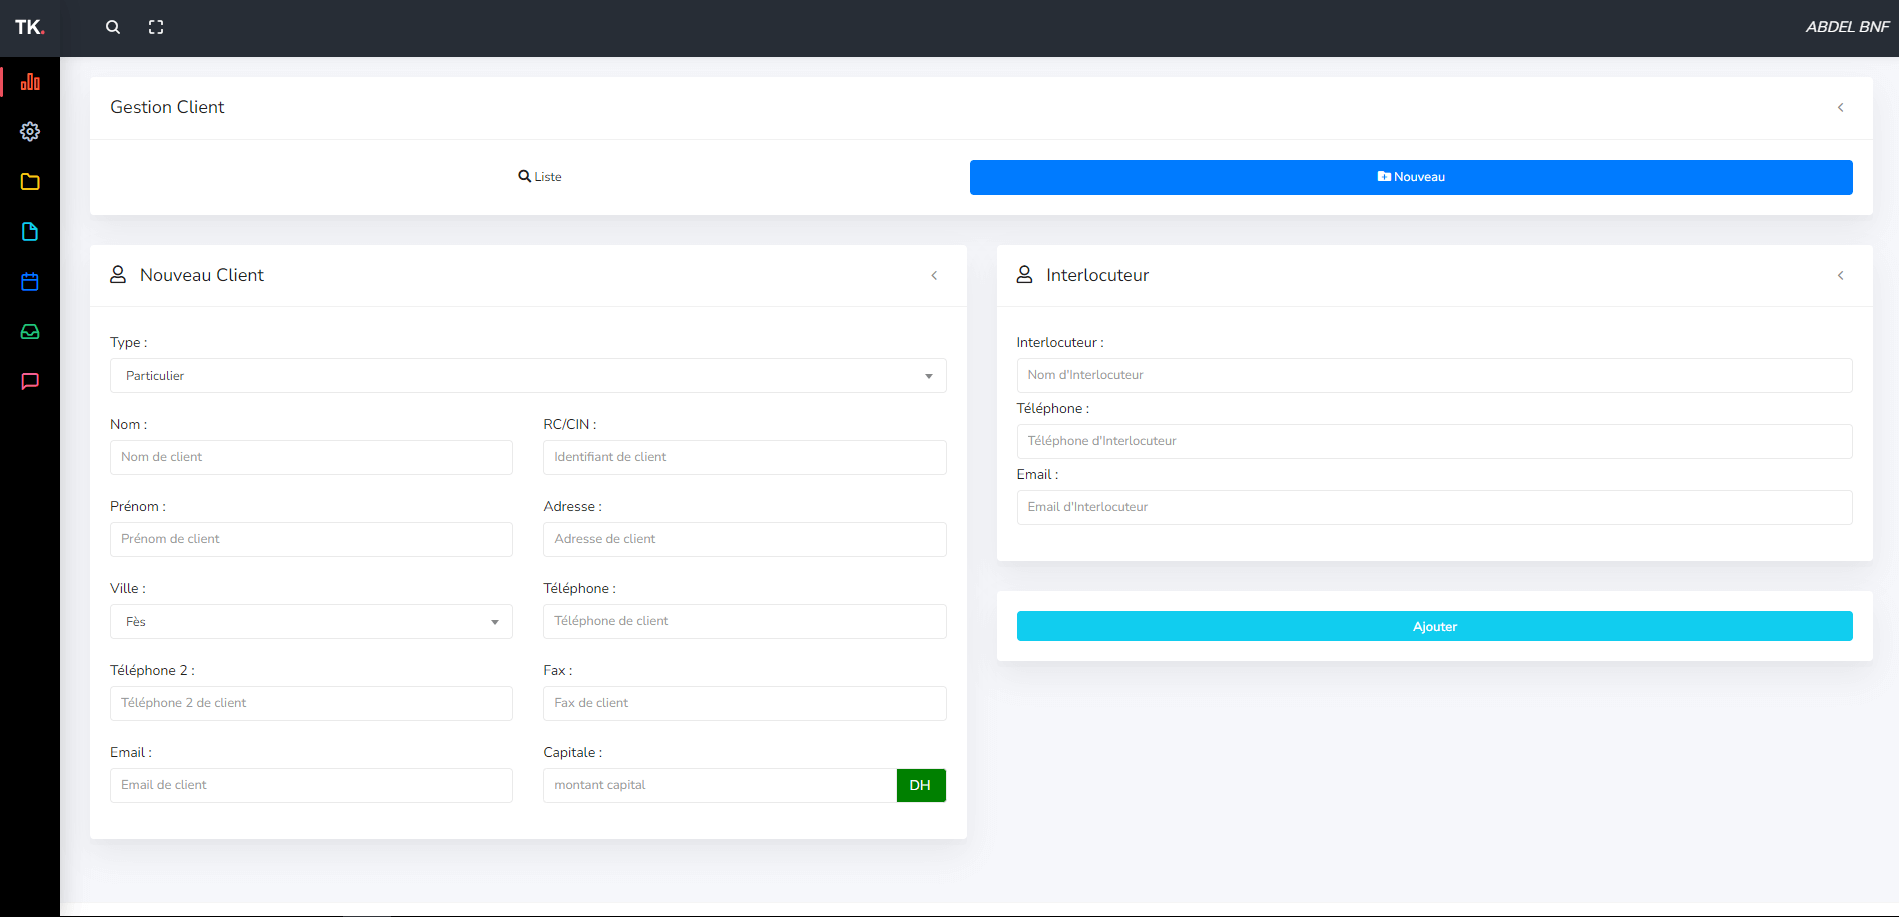Focus the montant capital field
Screen dimensions: 1899x917
720,785
